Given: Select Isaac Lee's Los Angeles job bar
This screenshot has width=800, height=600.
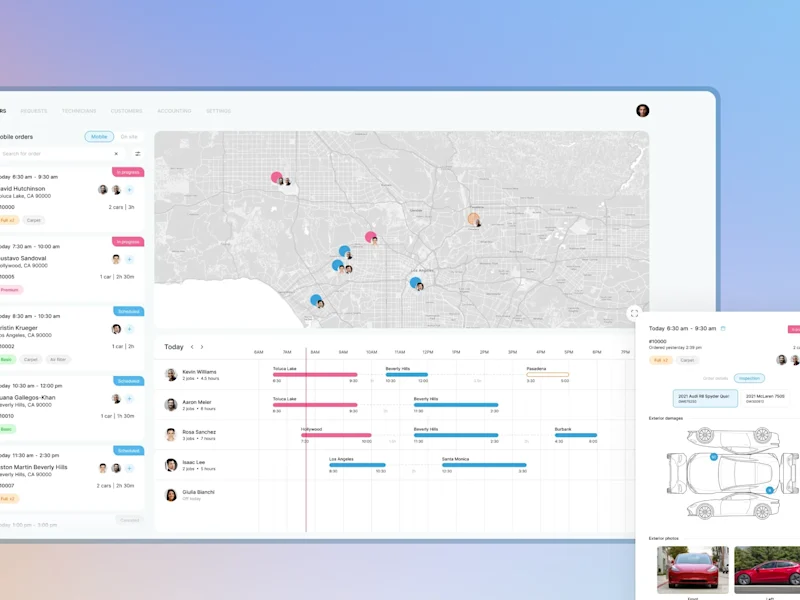Looking at the screenshot, I should point(357,465).
